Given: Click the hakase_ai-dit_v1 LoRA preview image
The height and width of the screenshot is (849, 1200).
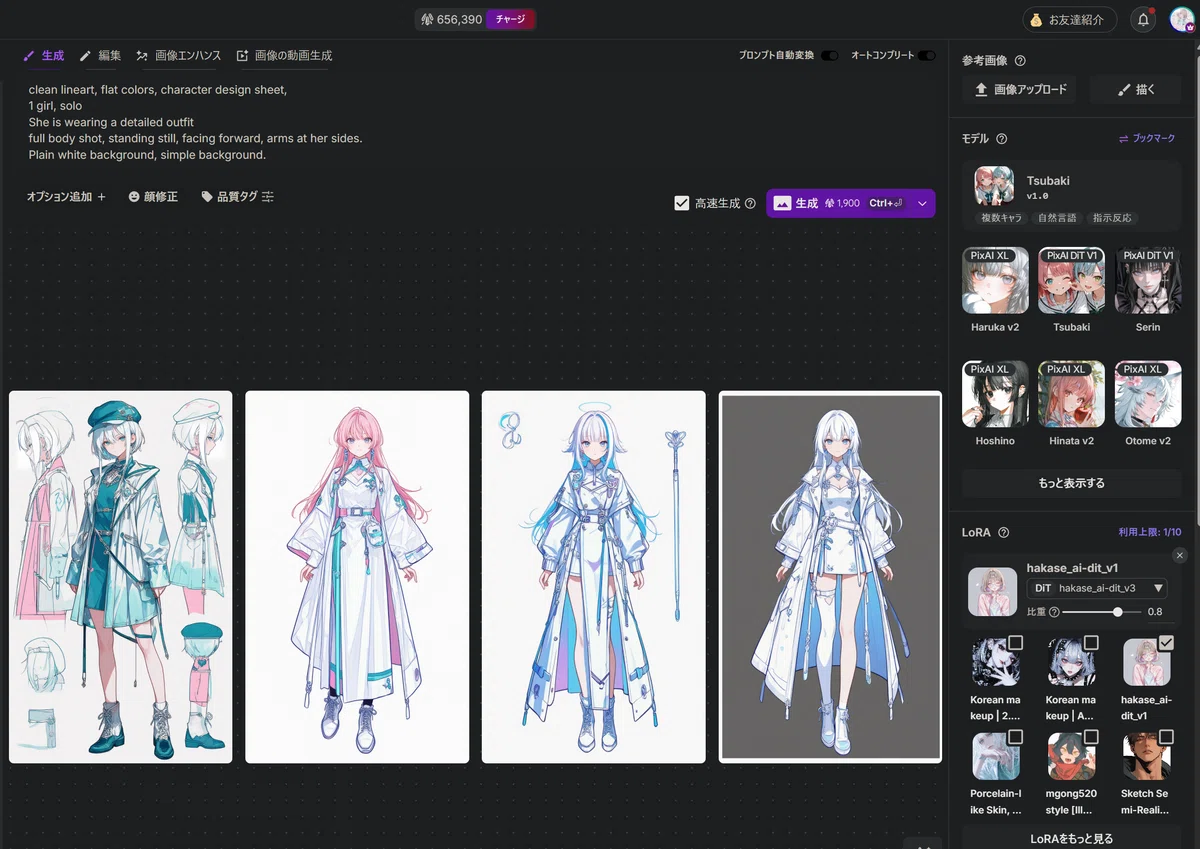Looking at the screenshot, I should point(992,592).
